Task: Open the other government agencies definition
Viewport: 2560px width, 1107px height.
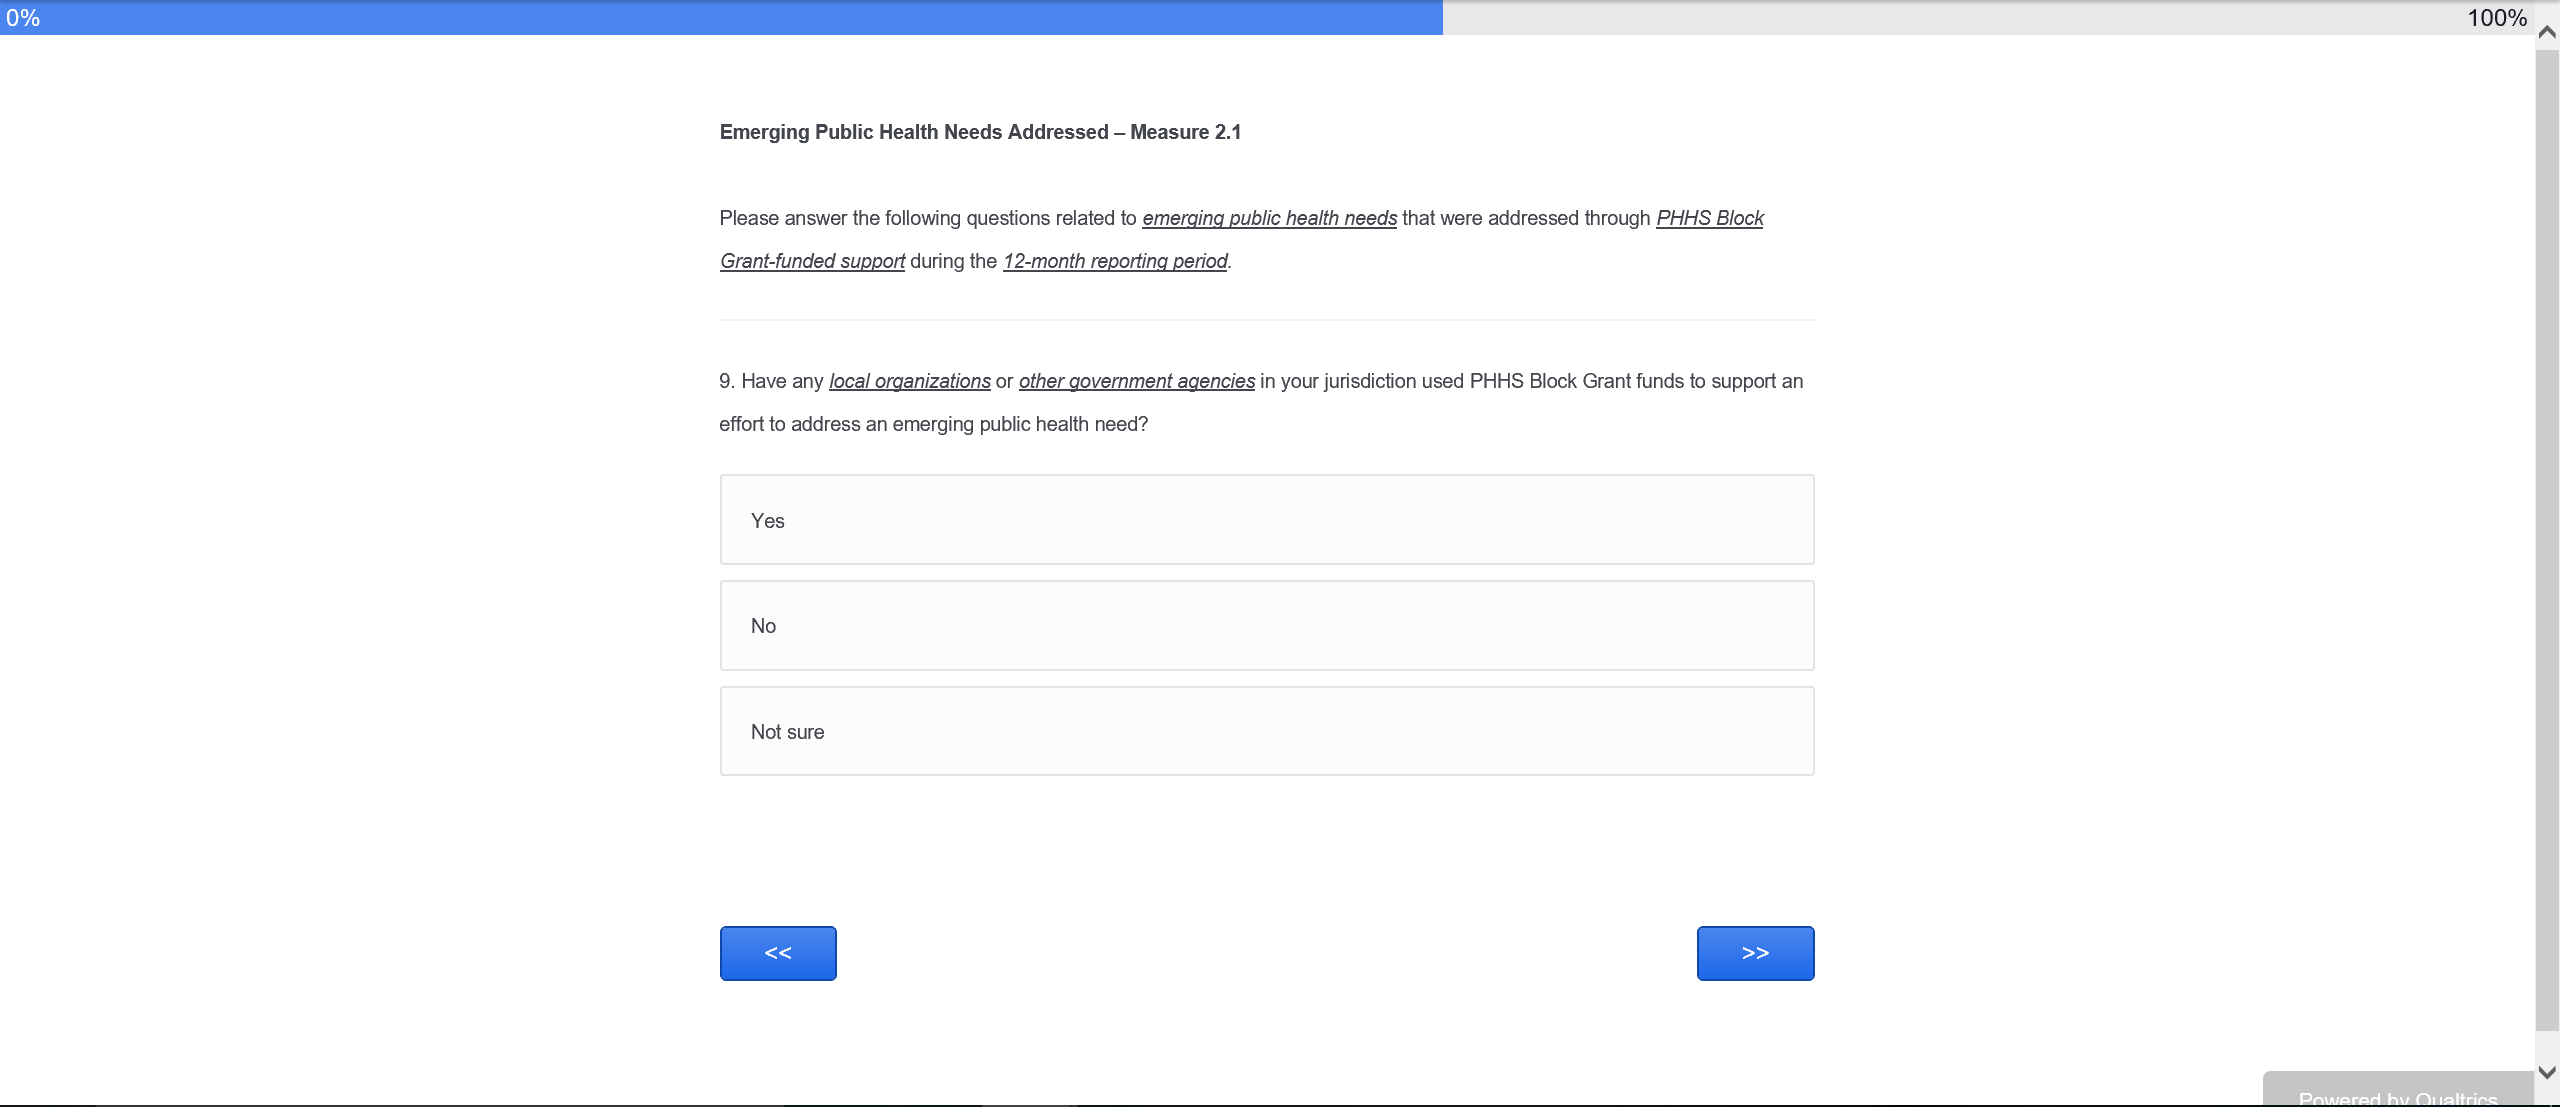Action: point(1136,381)
